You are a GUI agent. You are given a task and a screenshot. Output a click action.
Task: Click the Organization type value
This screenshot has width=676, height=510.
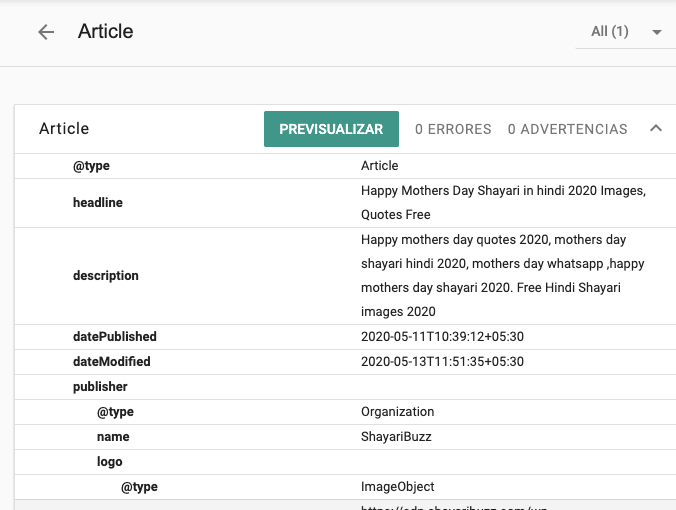coord(397,412)
